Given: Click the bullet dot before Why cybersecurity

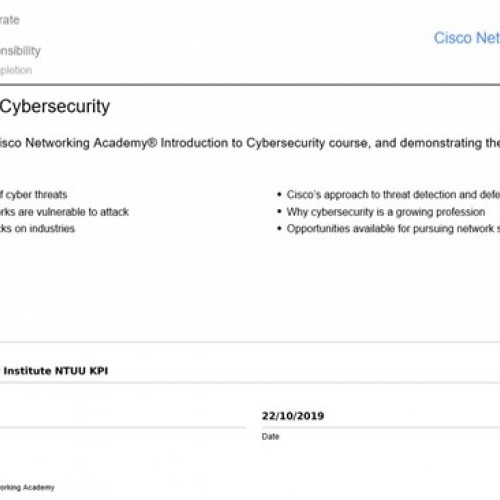Looking at the screenshot, I should [279, 211].
